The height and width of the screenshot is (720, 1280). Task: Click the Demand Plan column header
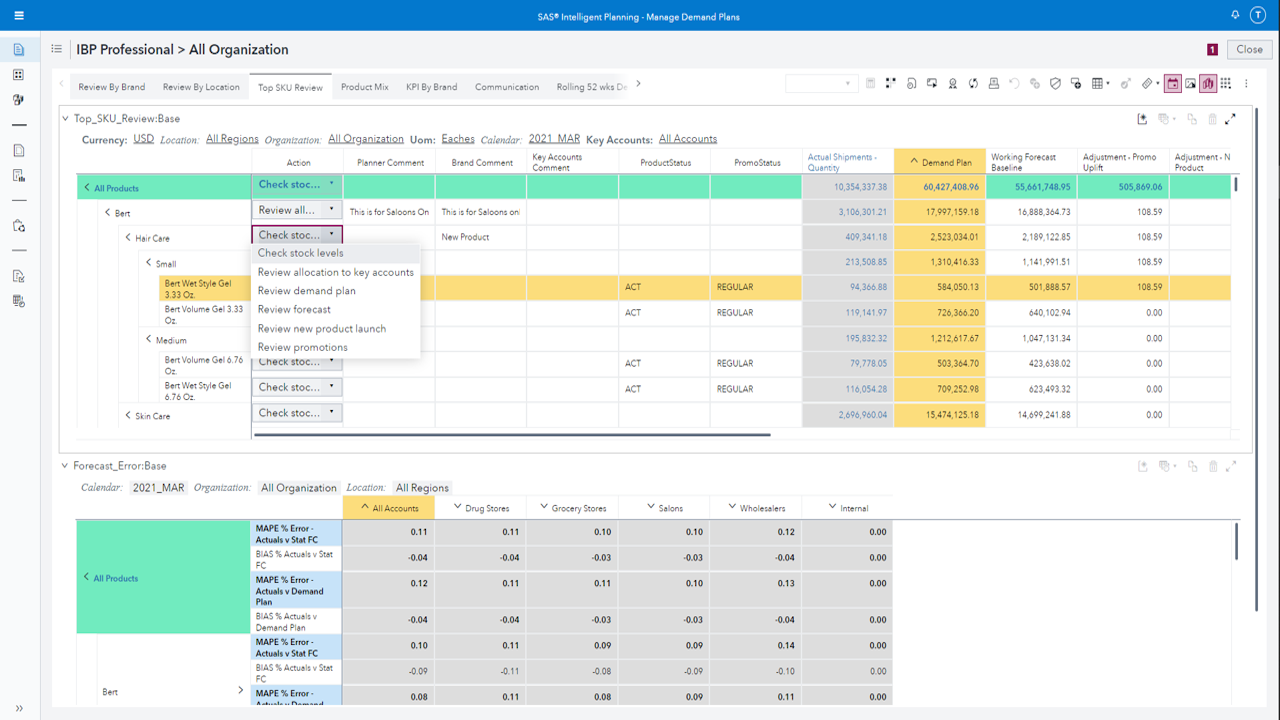[940, 162]
